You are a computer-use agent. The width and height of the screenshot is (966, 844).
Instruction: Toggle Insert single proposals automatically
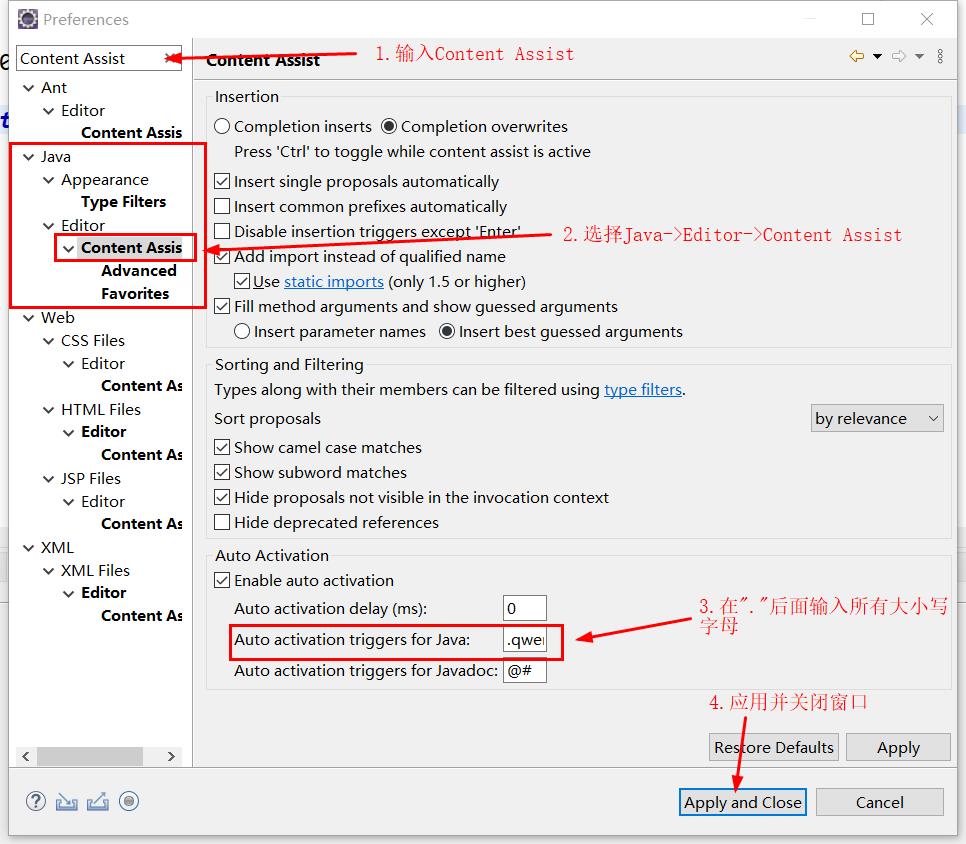tap(222, 181)
